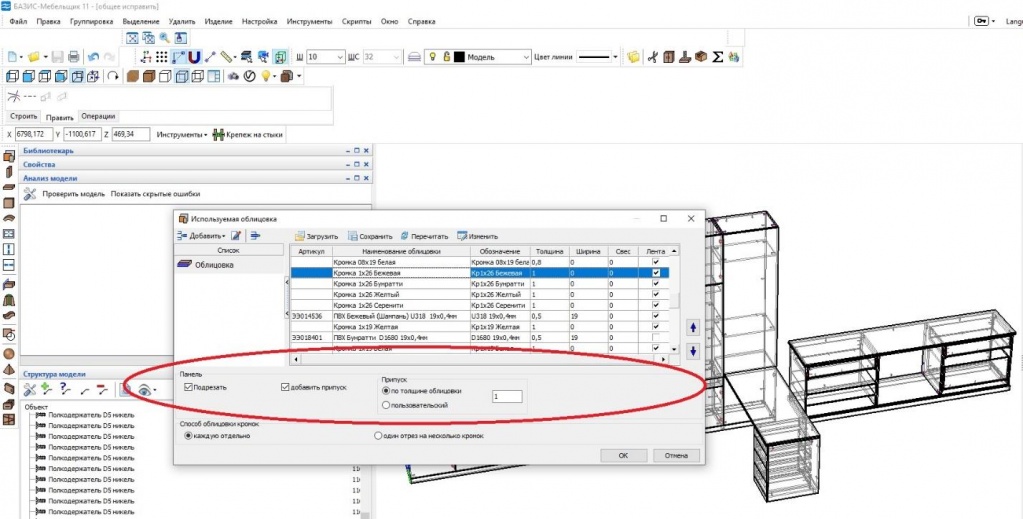Expand the Инструменты dropdown menu
This screenshot has width=1023, height=519.
(x=181, y=134)
